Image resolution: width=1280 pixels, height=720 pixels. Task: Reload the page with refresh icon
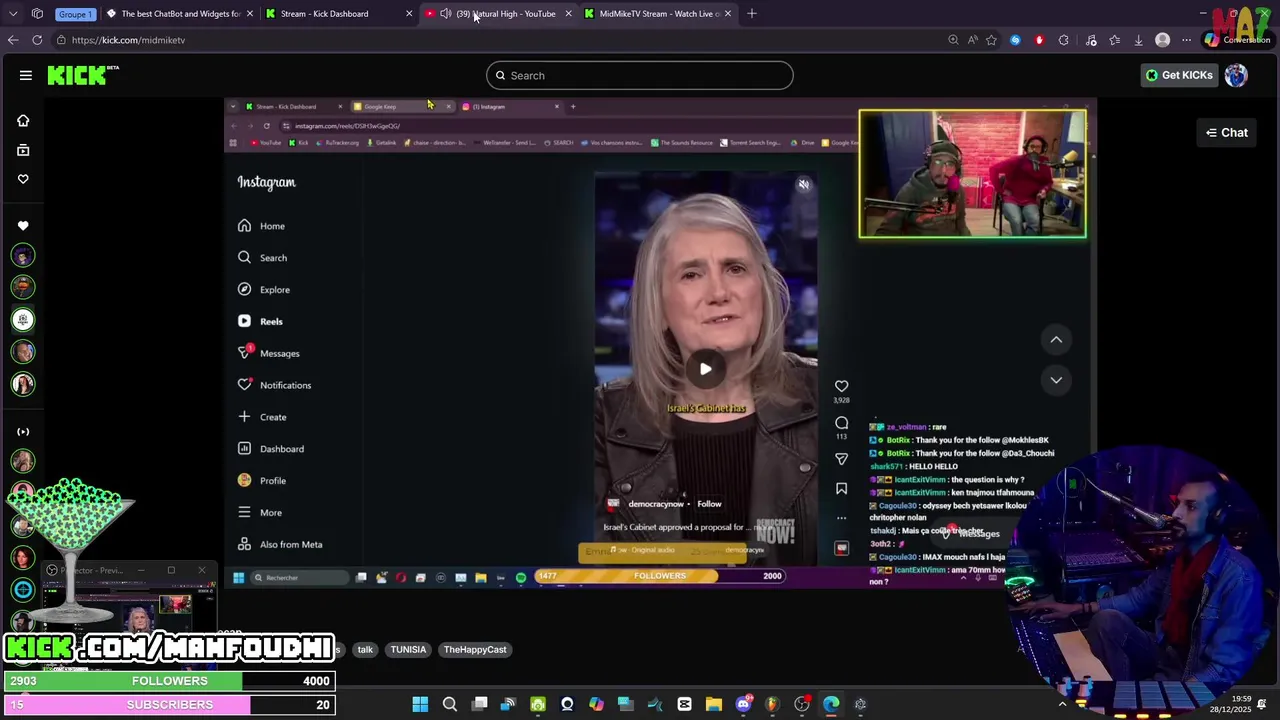37,40
